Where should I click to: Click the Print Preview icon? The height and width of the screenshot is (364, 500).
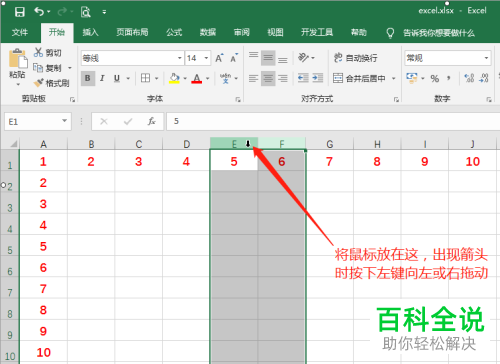[86, 12]
